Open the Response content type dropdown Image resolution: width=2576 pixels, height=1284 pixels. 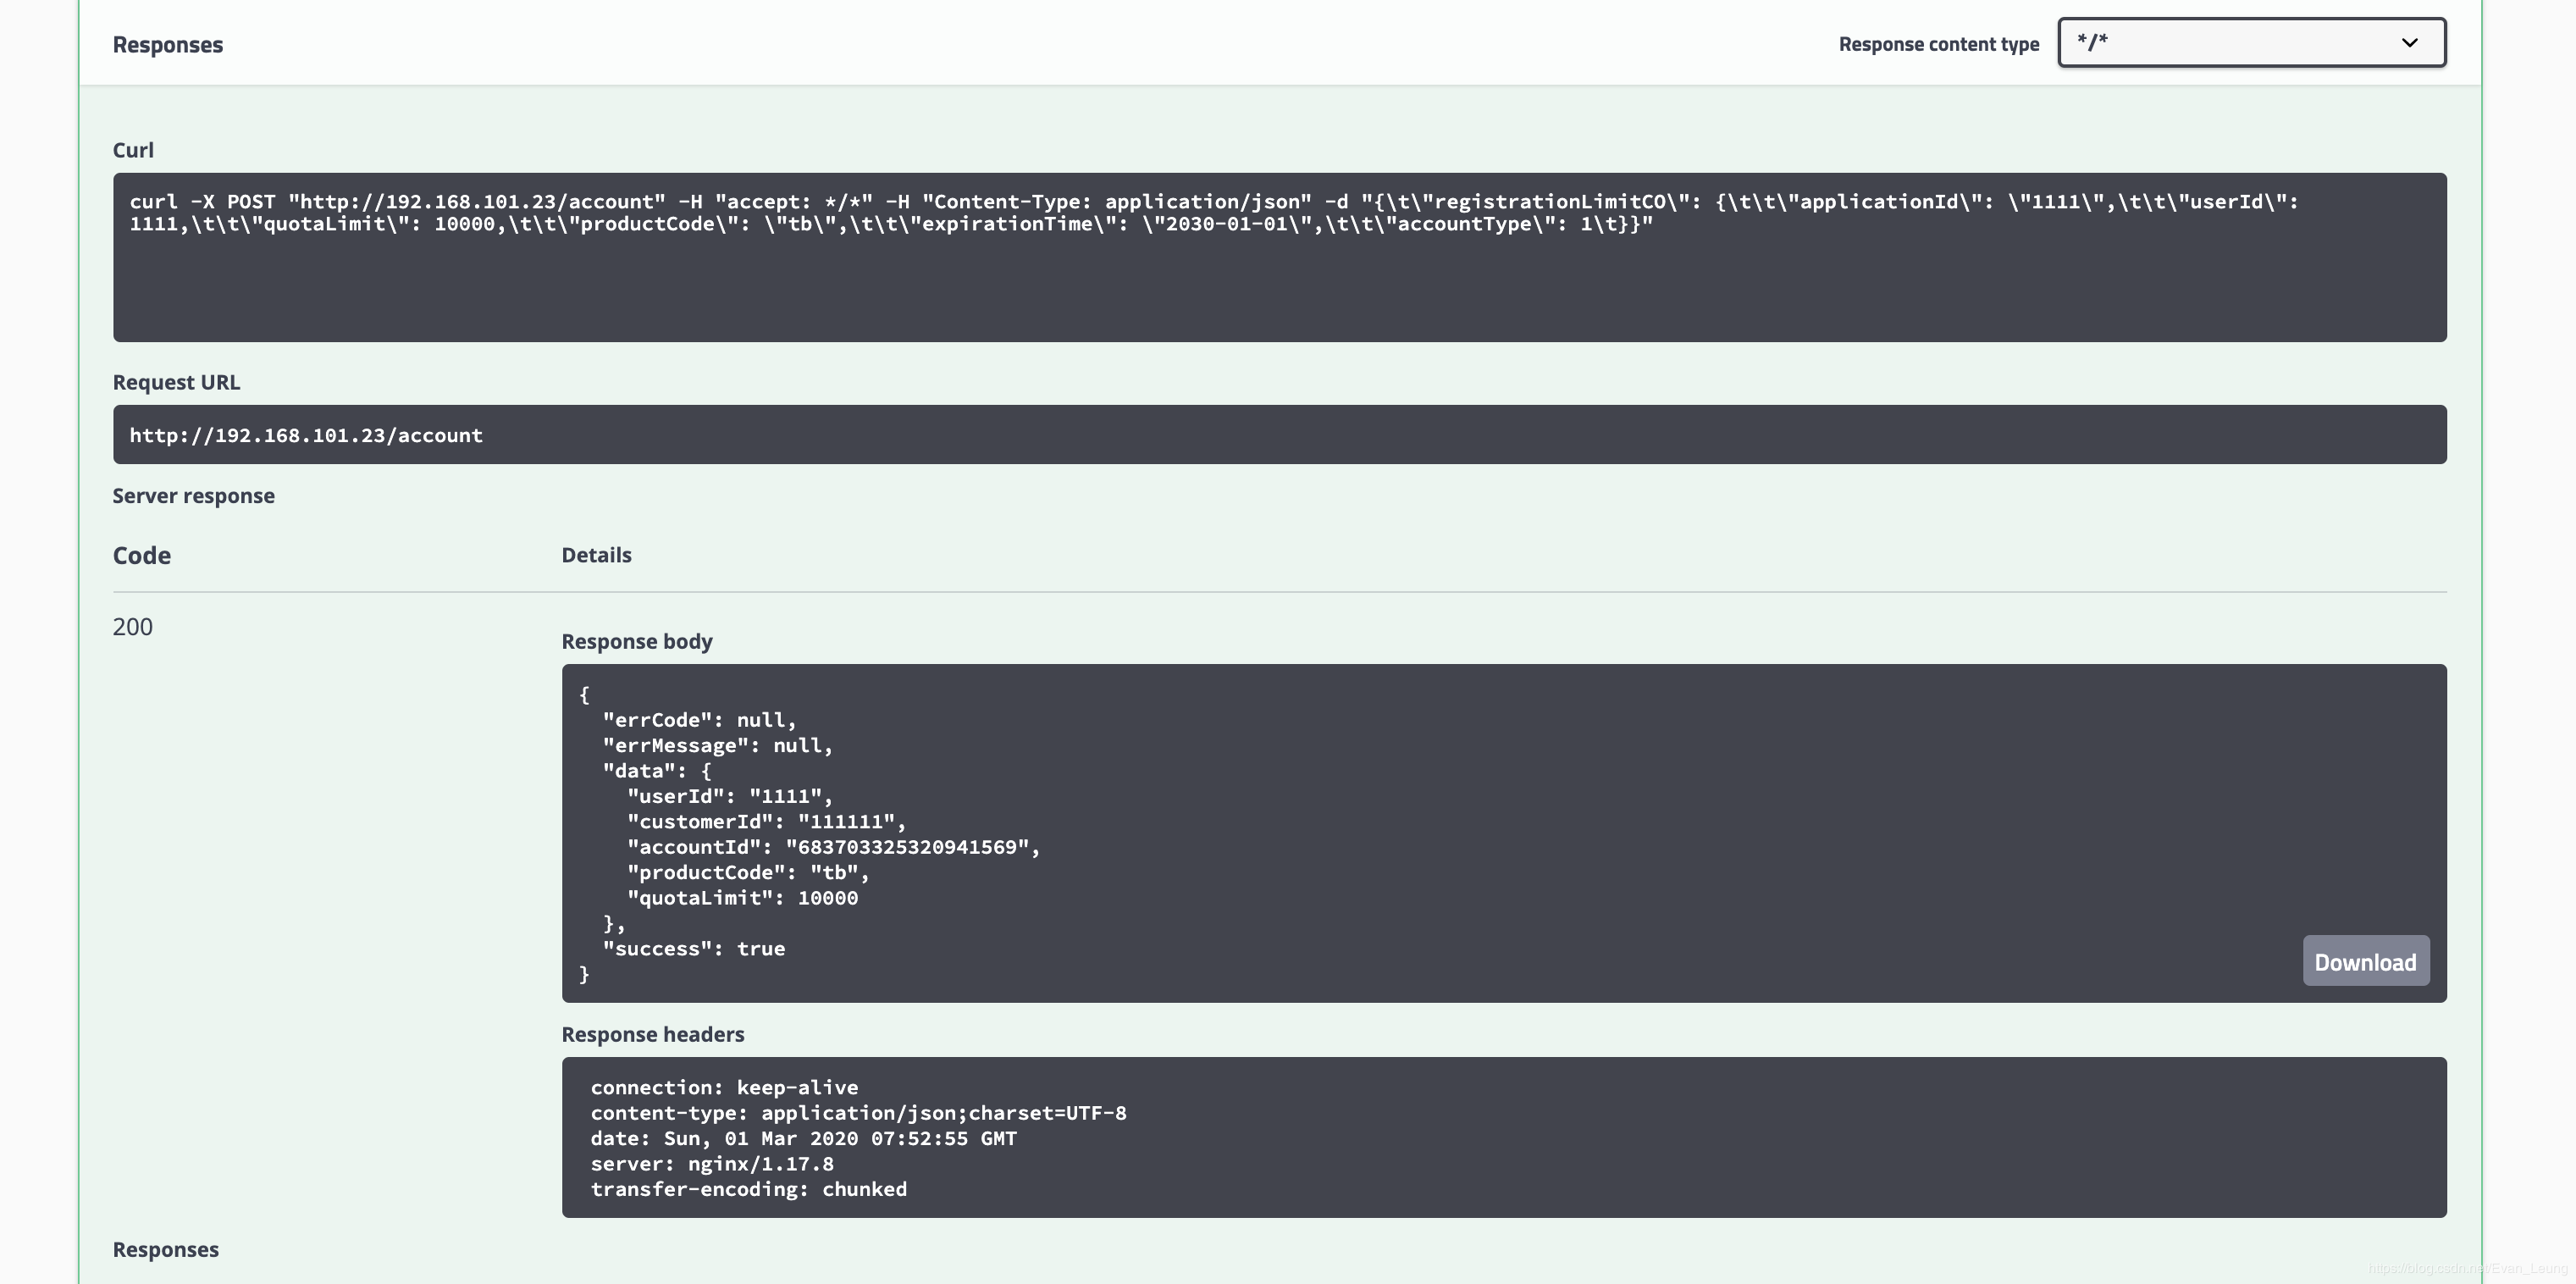(x=2250, y=43)
